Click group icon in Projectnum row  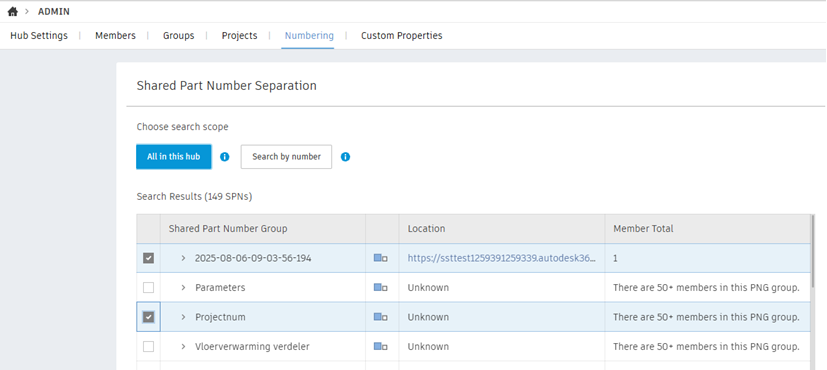point(381,317)
